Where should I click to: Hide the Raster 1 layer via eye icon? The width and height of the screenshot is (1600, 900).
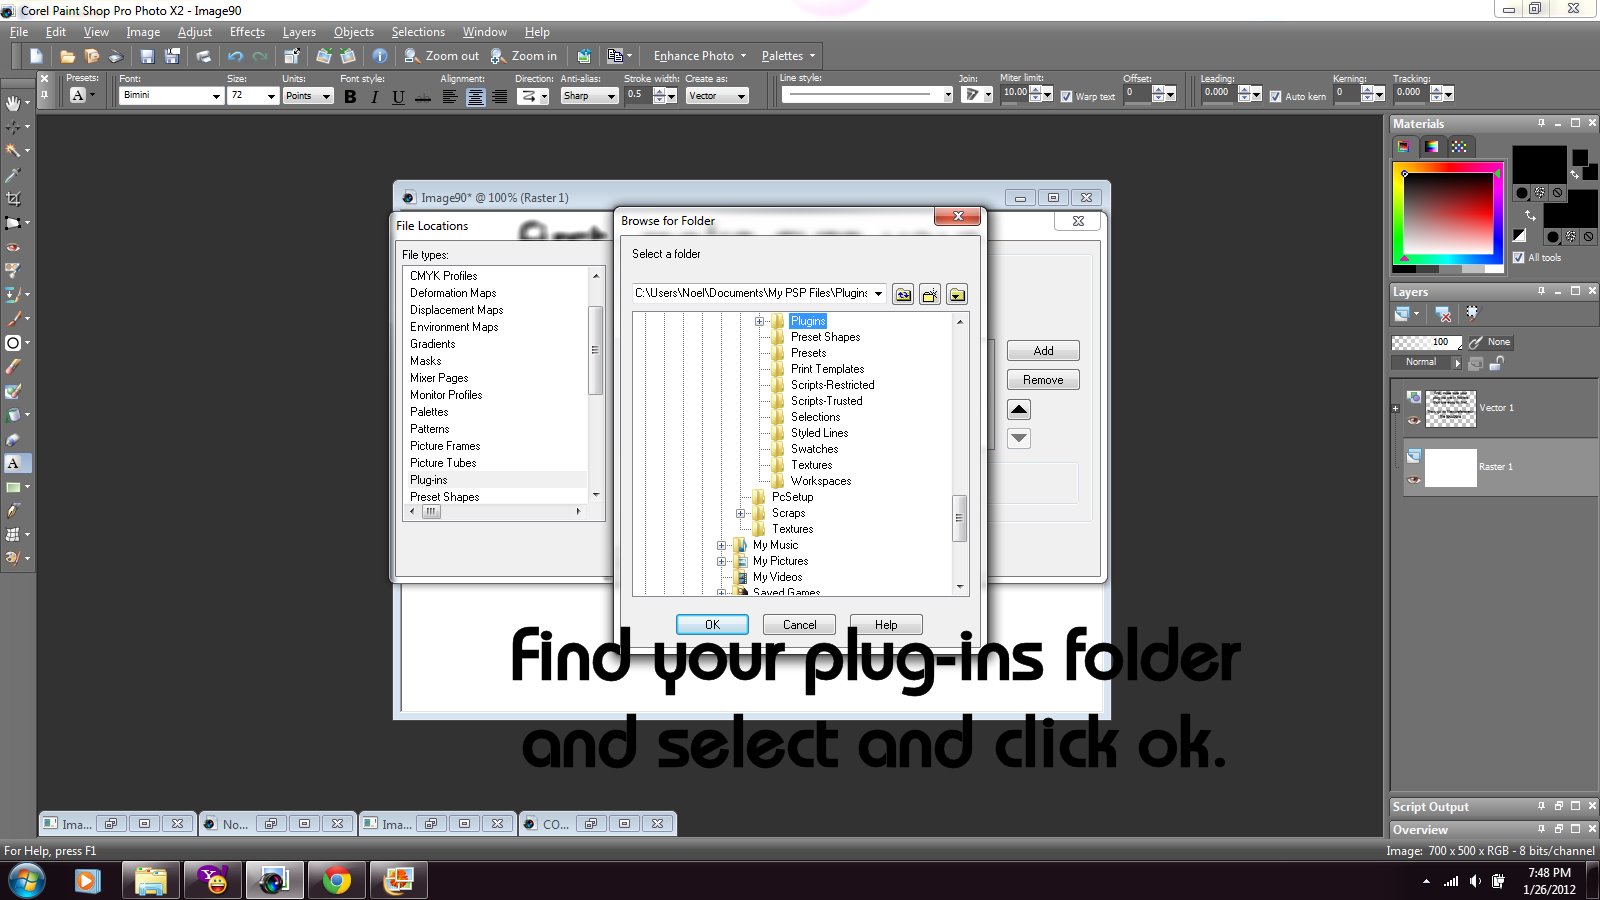pos(1414,480)
